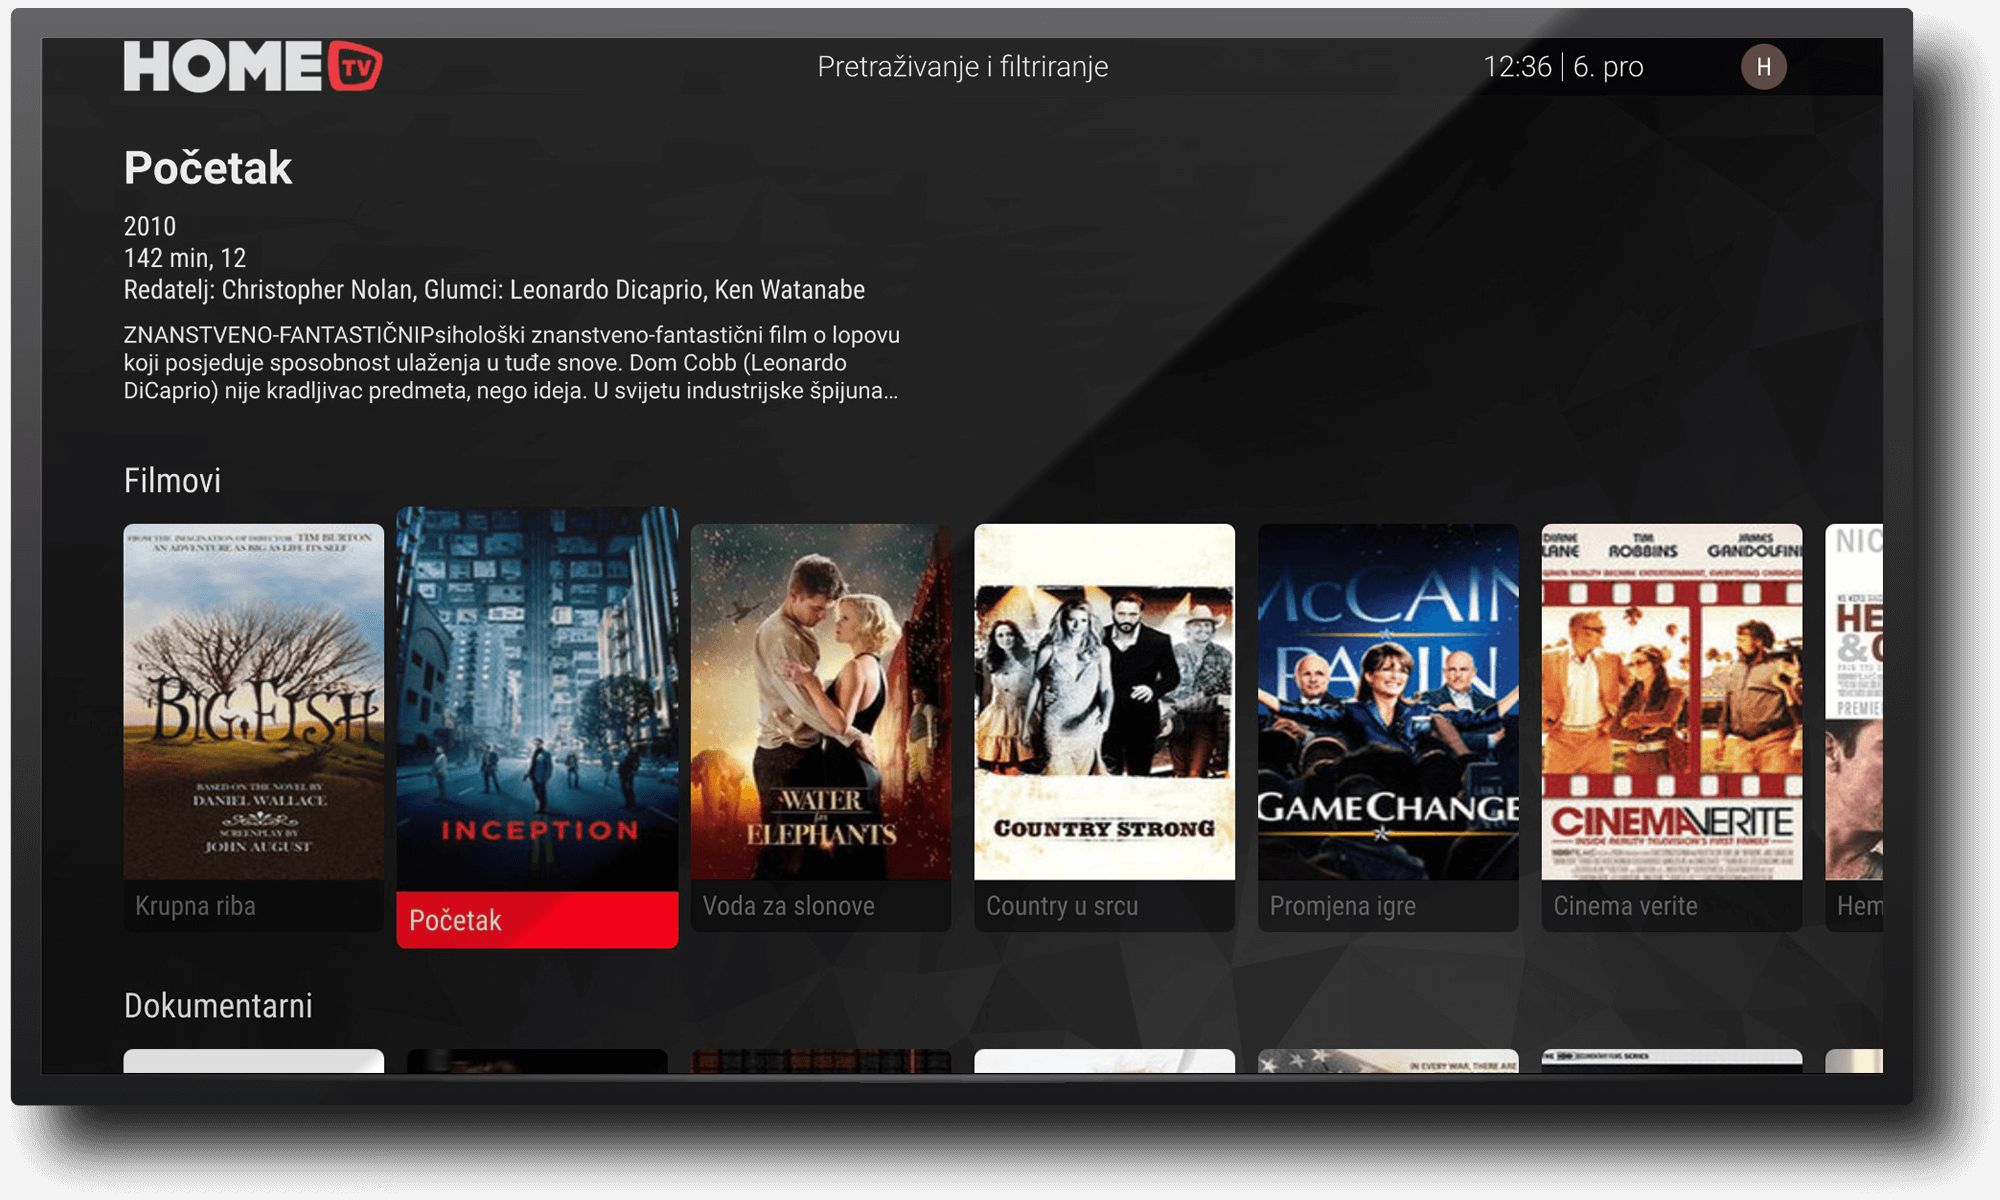Click the Promjena igre caption label
Screen dimensions: 2000x1200
pos(1343,906)
